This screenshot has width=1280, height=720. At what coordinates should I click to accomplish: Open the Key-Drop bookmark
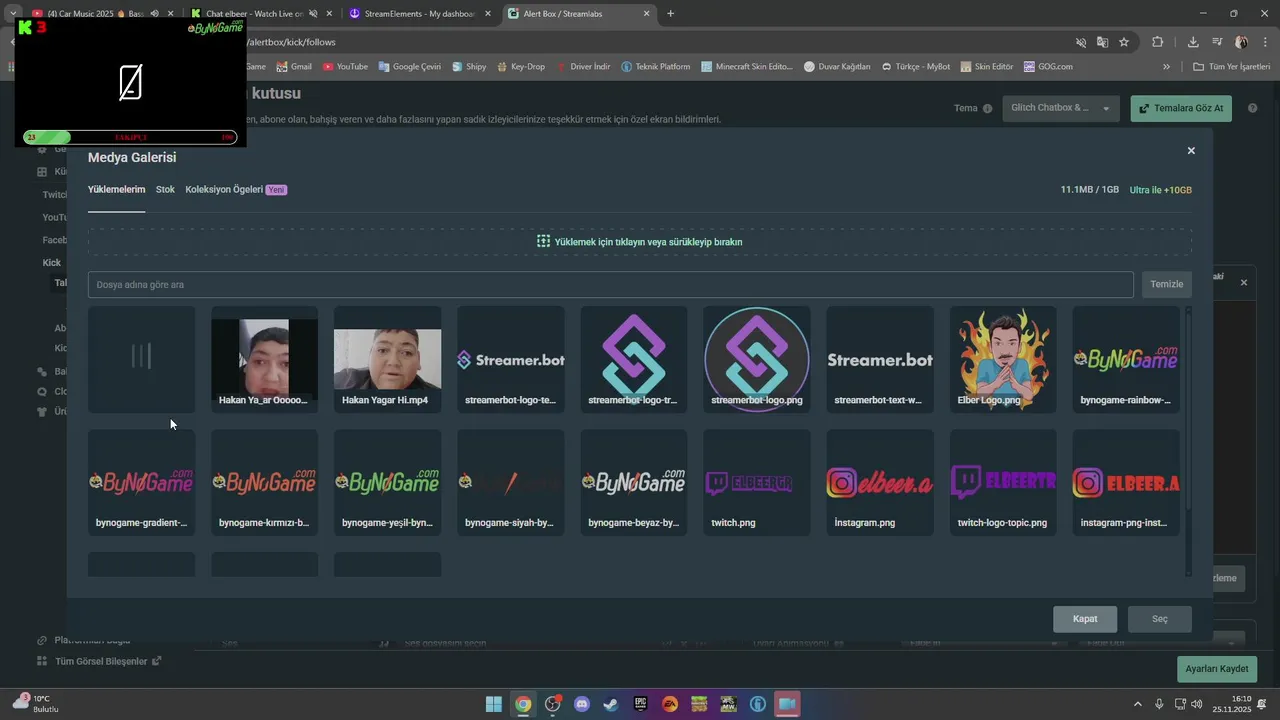[520, 67]
